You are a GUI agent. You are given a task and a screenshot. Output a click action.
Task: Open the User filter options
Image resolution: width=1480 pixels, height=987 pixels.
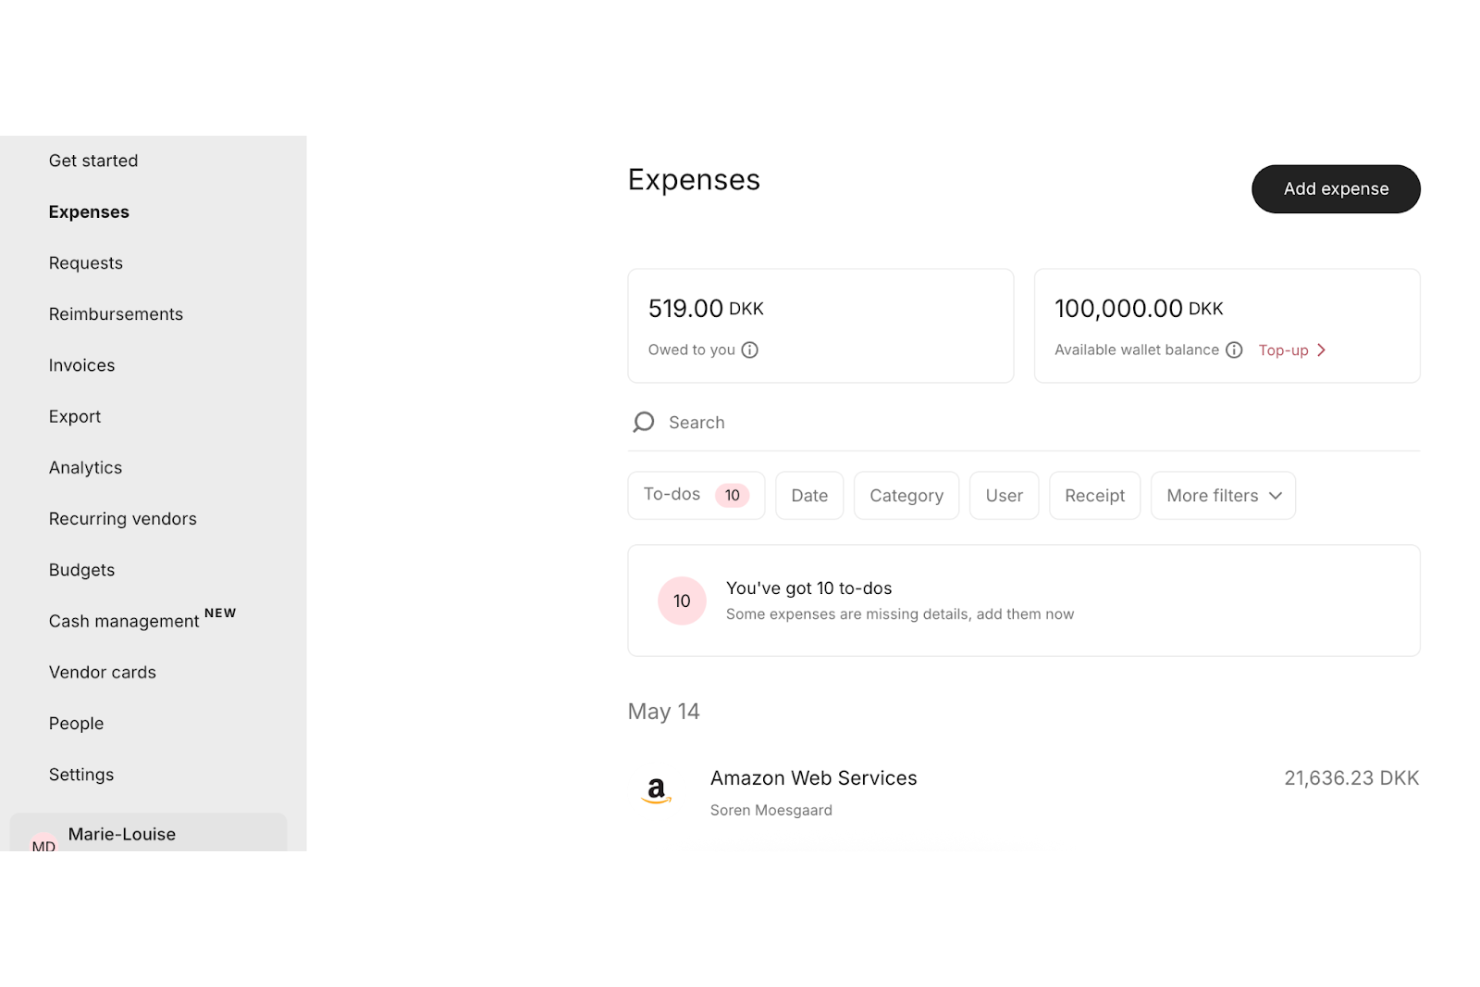coord(1003,494)
